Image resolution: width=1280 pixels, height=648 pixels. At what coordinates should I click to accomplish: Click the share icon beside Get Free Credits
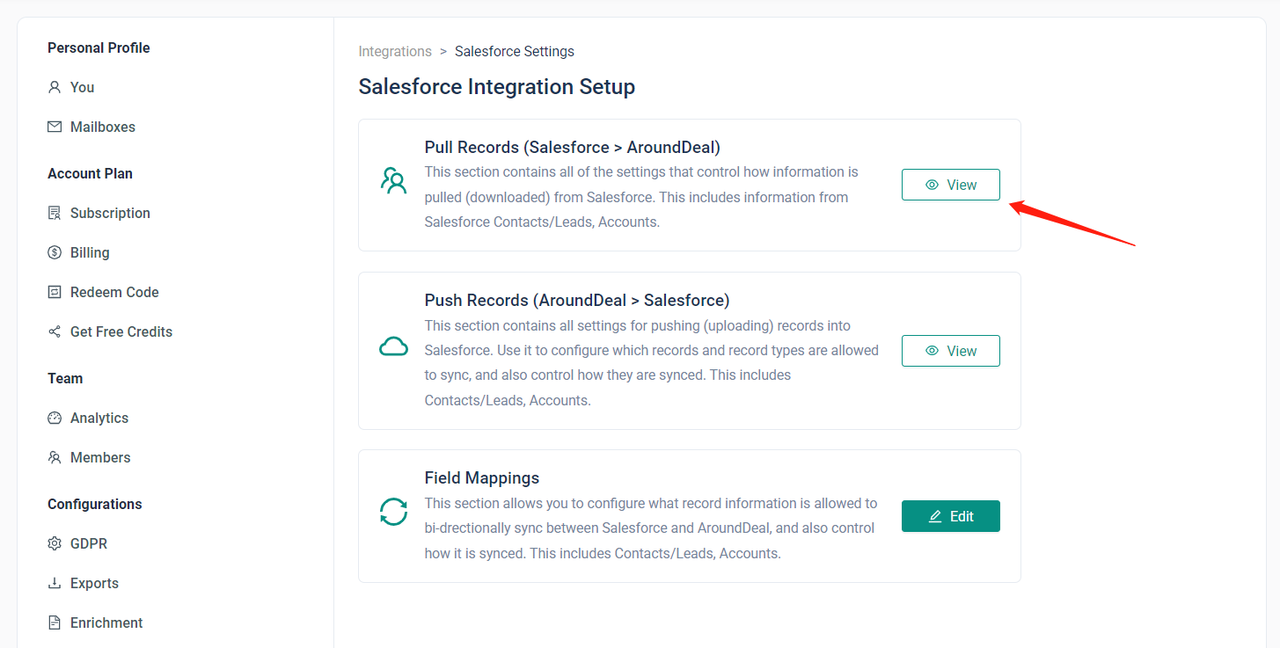pyautogui.click(x=55, y=332)
